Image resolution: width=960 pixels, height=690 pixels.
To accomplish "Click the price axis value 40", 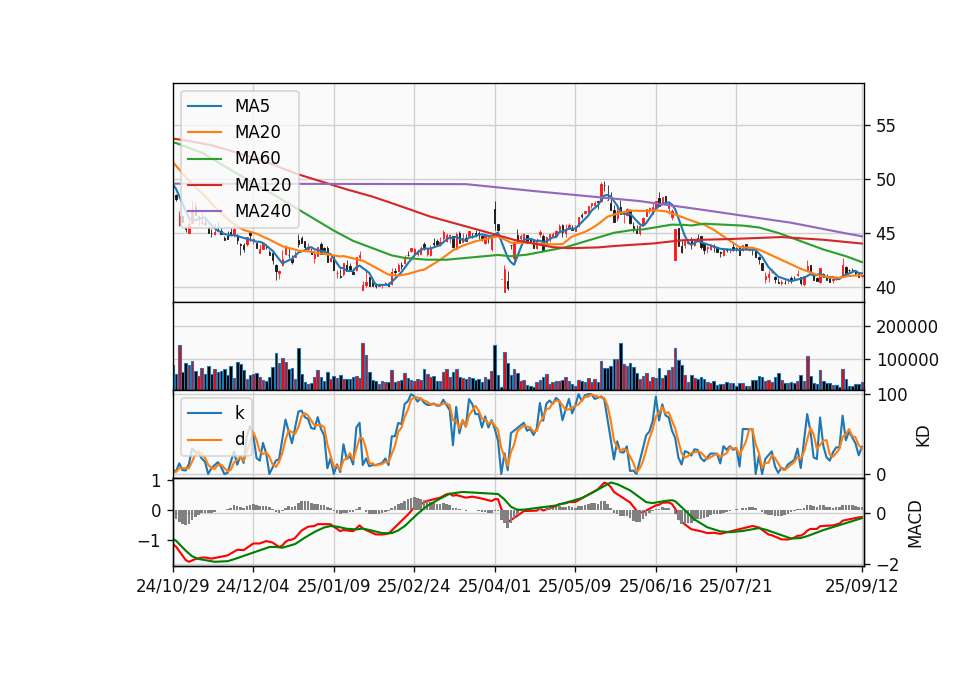I will [x=886, y=288].
